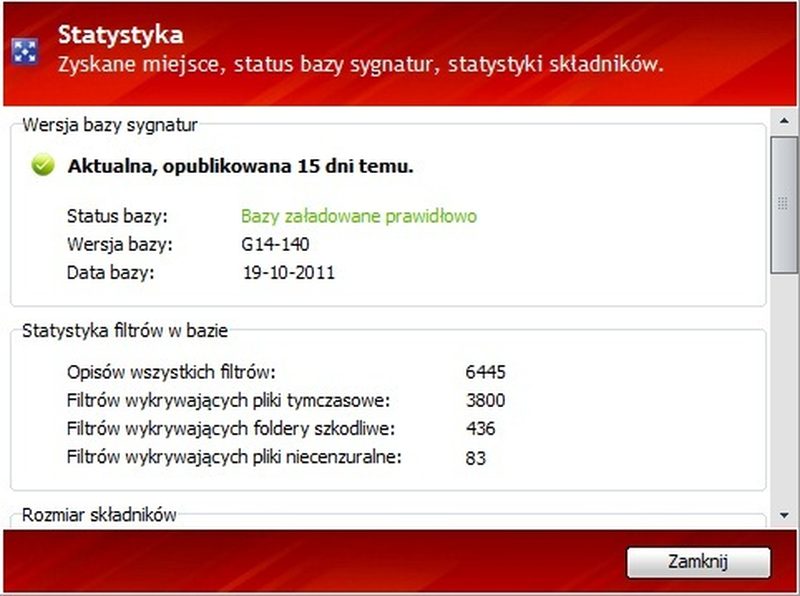Click the blue Statystyka header icon
800x596 pixels.
(x=24, y=51)
